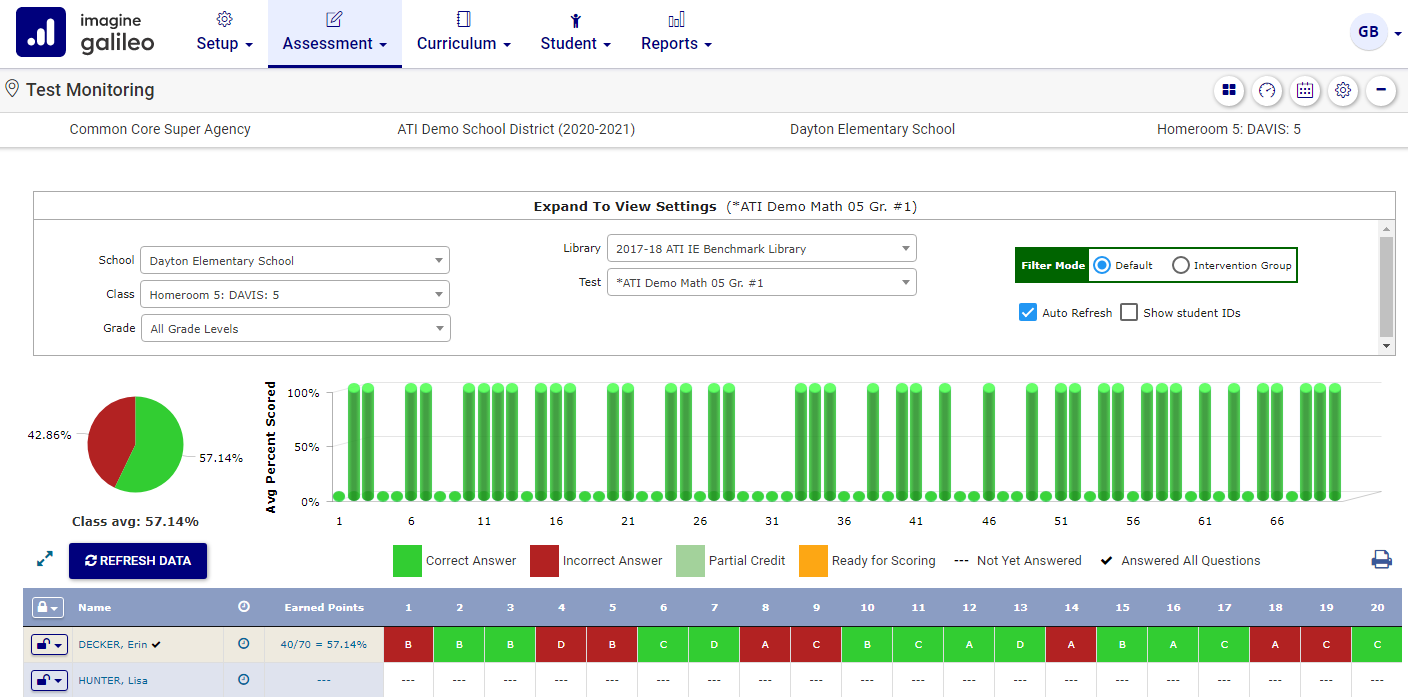Screen dimensions: 1408x698
Task: Click the Correct Answer green legend swatch
Action: pyautogui.click(x=407, y=560)
